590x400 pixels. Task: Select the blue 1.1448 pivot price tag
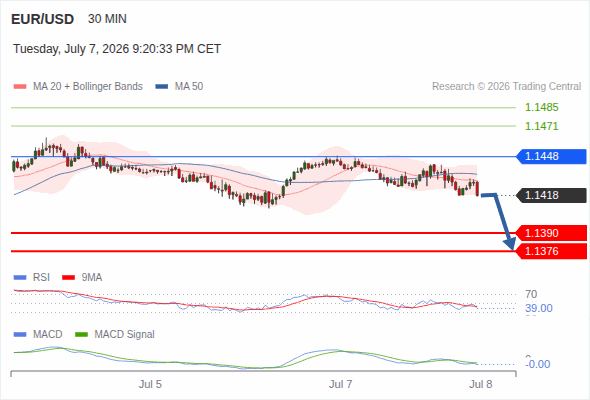tap(551, 156)
